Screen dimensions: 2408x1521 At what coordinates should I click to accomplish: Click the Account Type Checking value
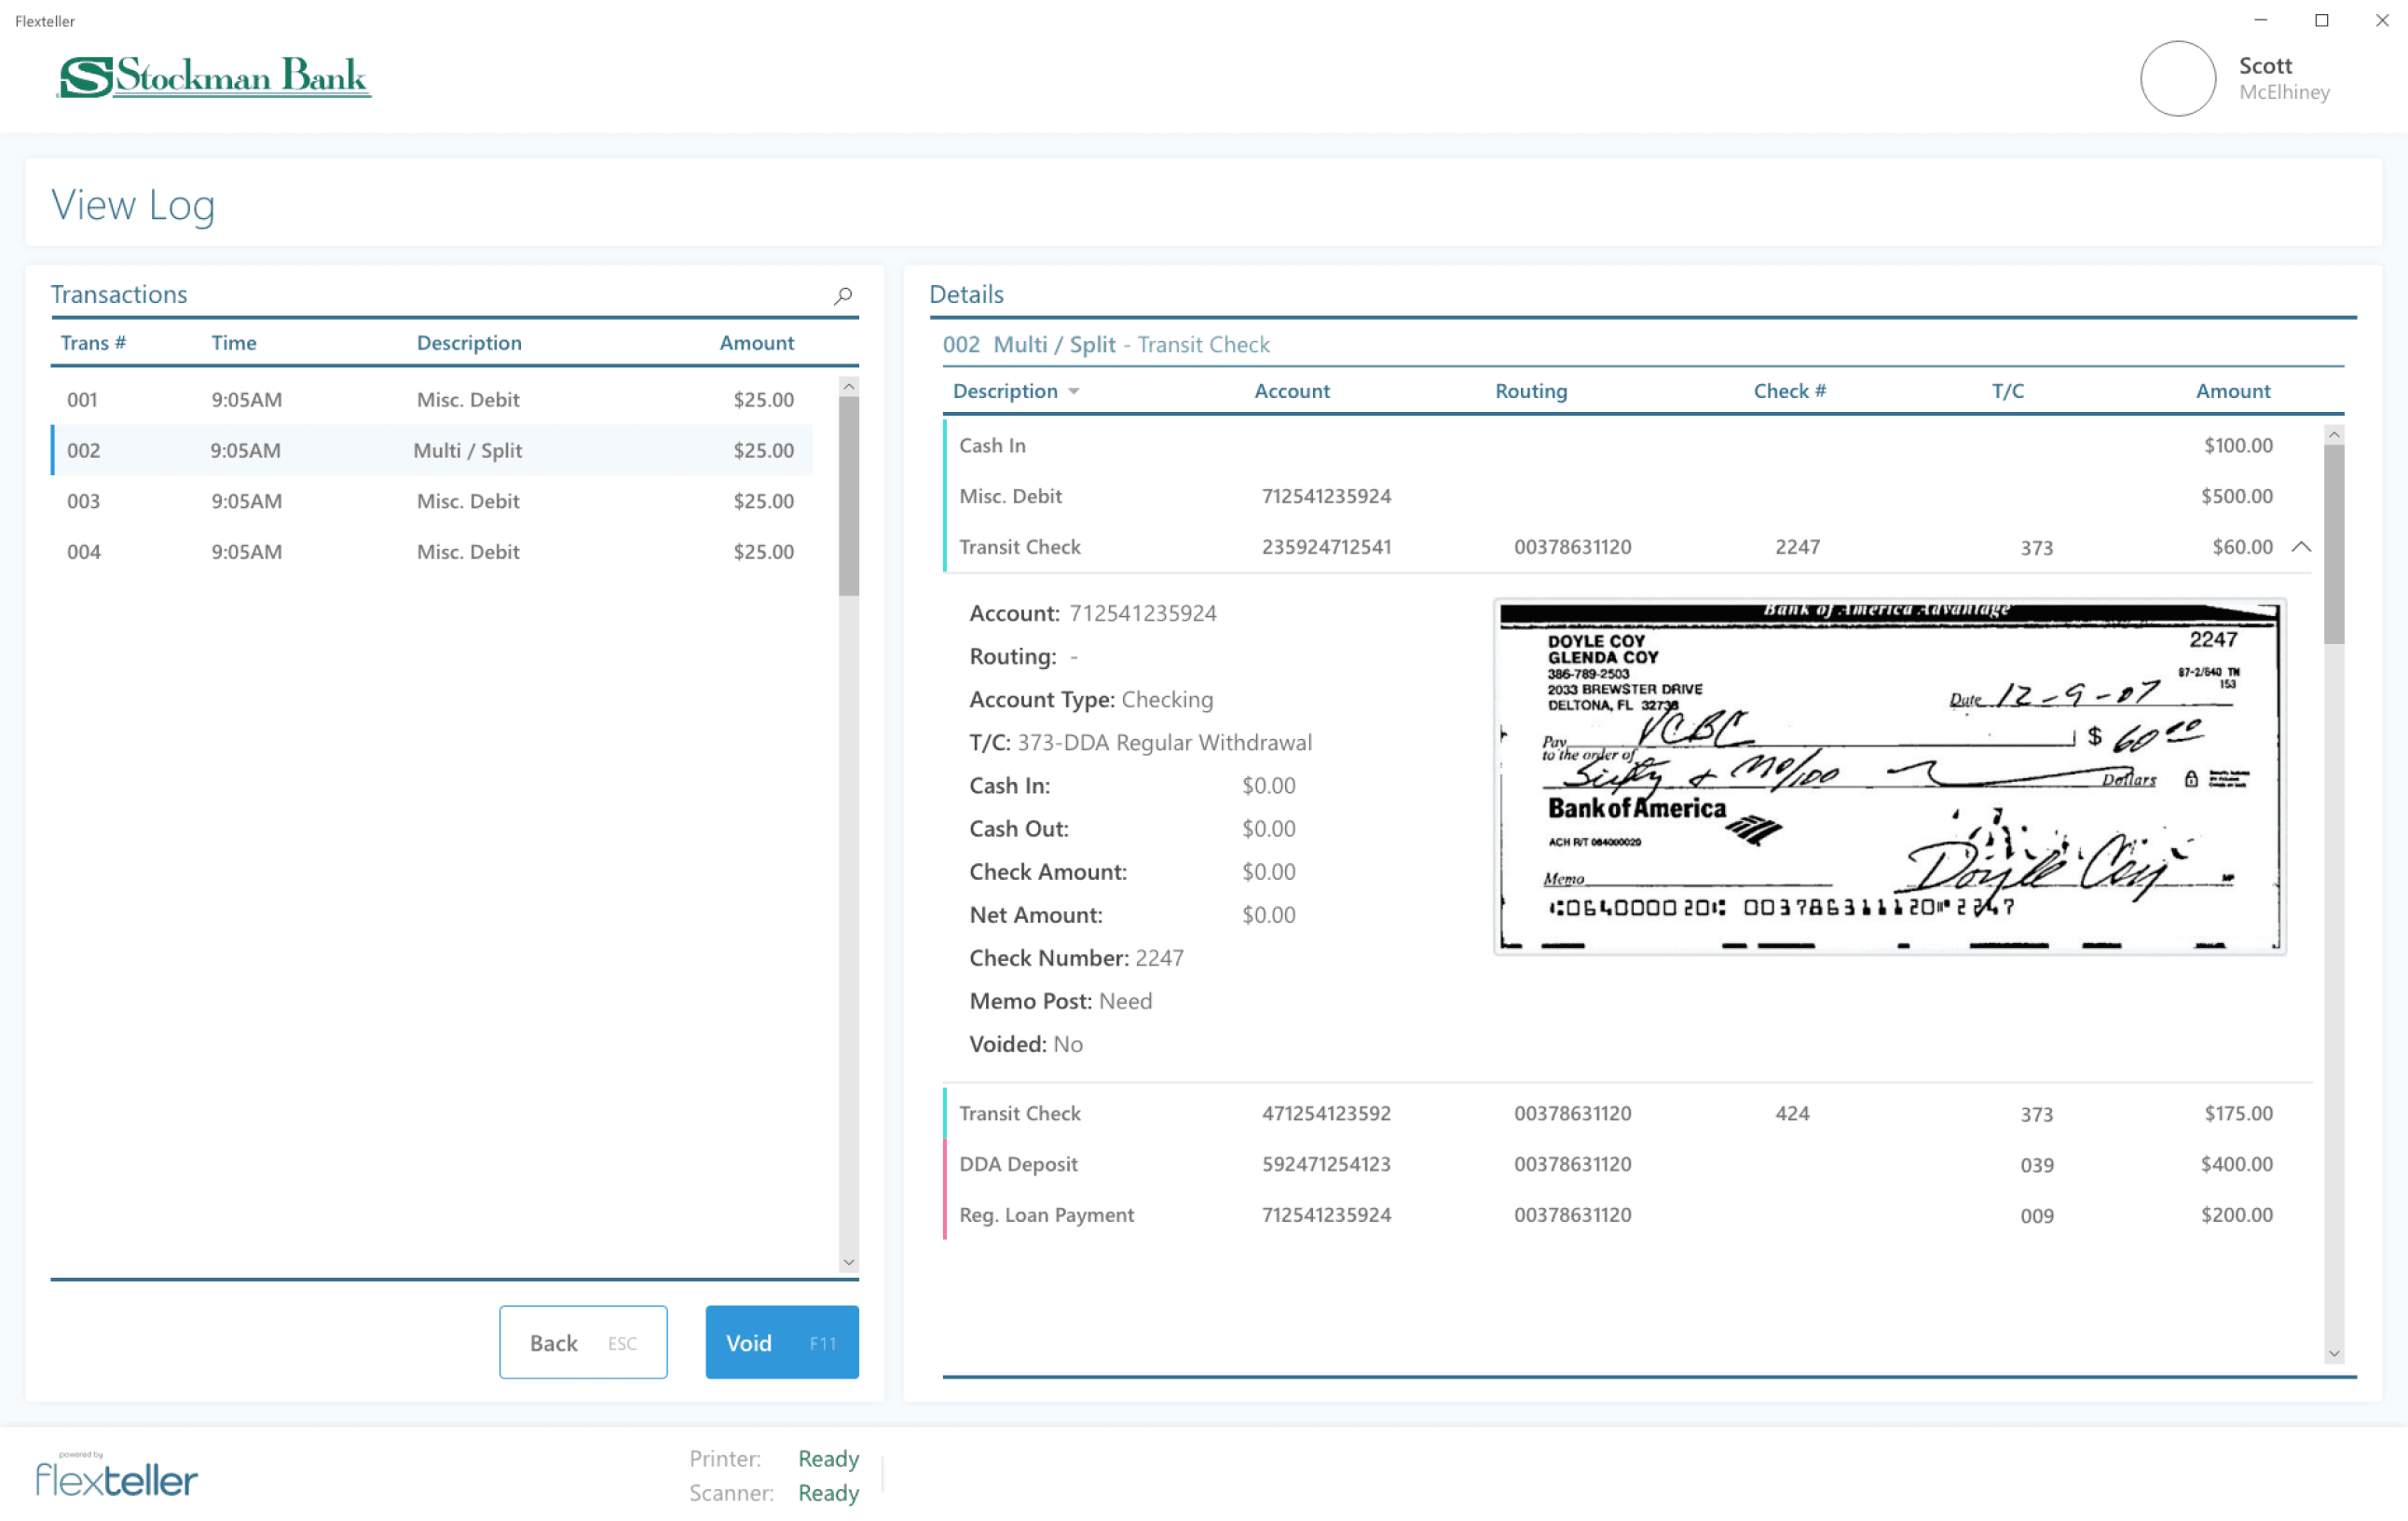click(1167, 700)
